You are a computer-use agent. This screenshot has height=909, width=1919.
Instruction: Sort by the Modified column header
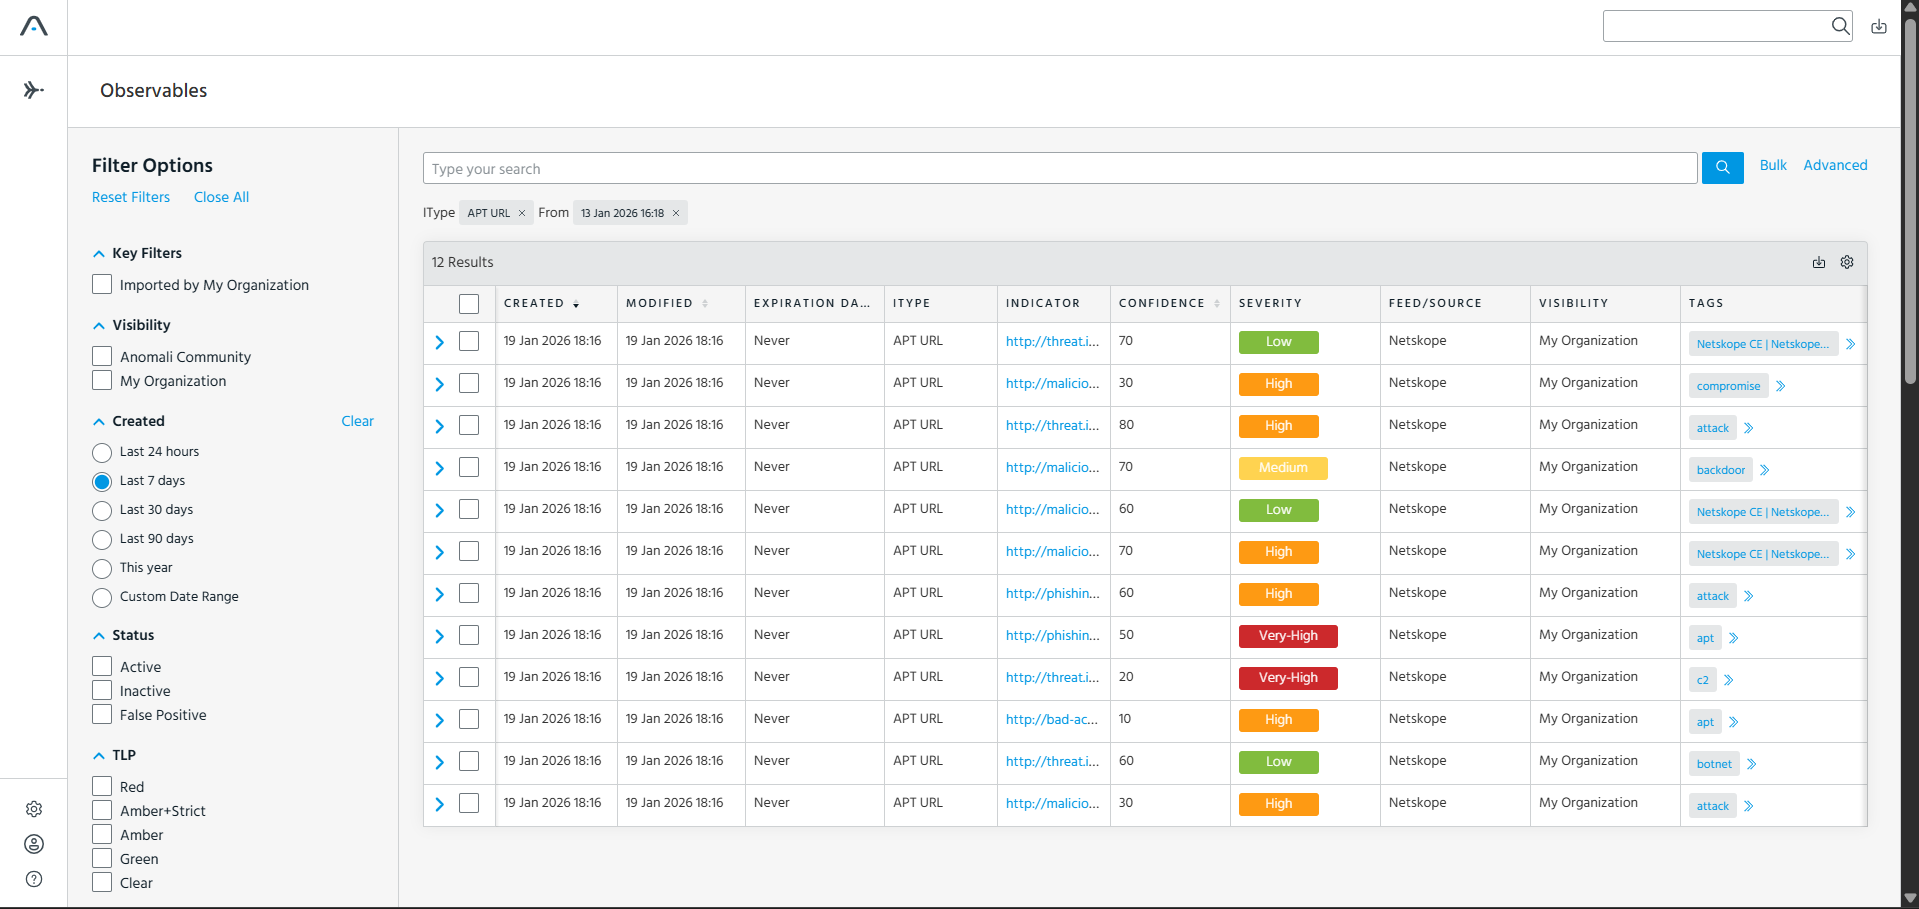tap(660, 303)
